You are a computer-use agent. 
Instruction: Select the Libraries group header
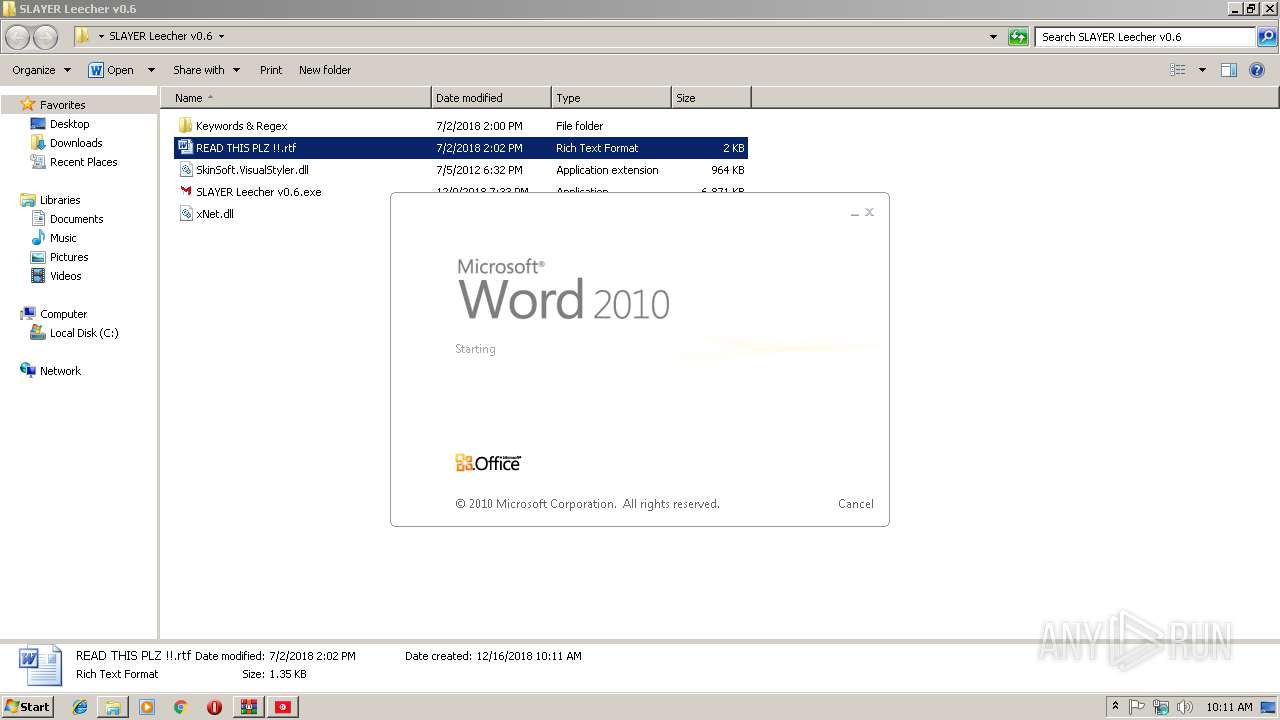[60, 200]
